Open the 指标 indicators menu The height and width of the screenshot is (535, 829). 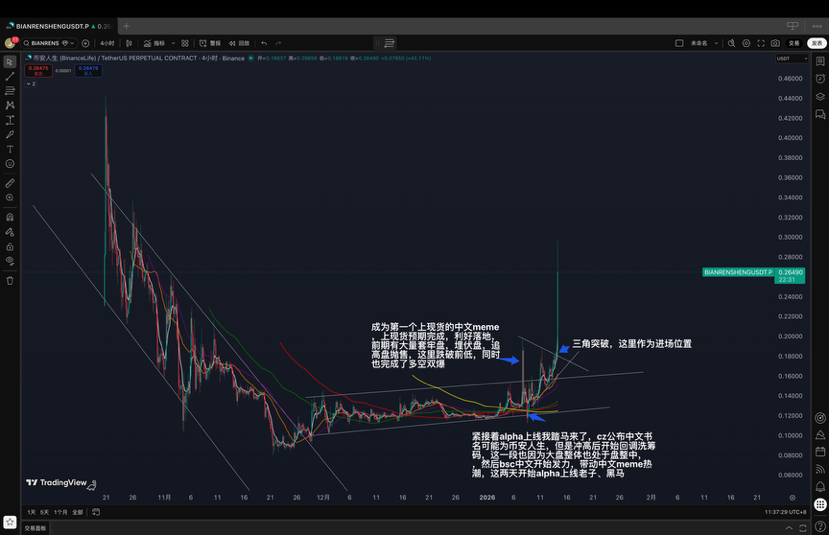(x=155, y=43)
